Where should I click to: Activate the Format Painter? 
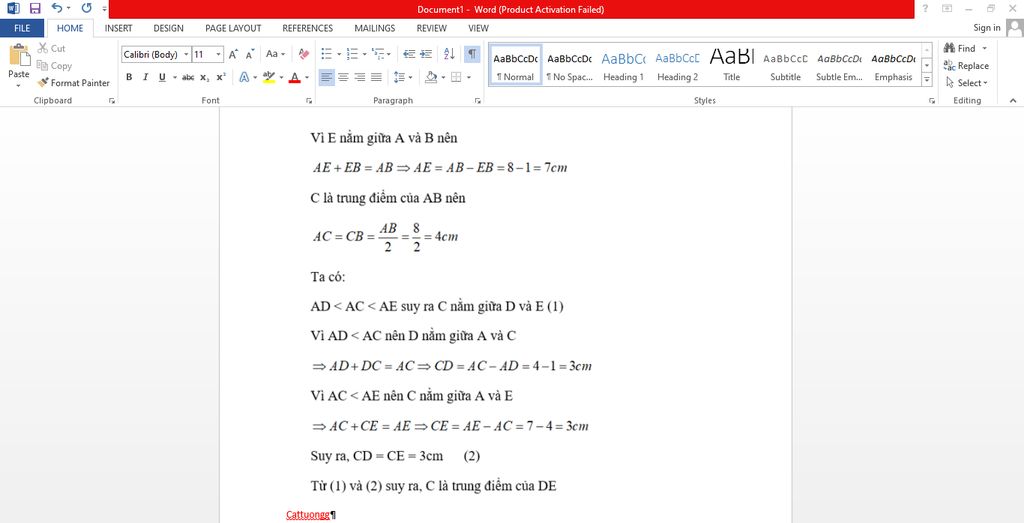74,83
